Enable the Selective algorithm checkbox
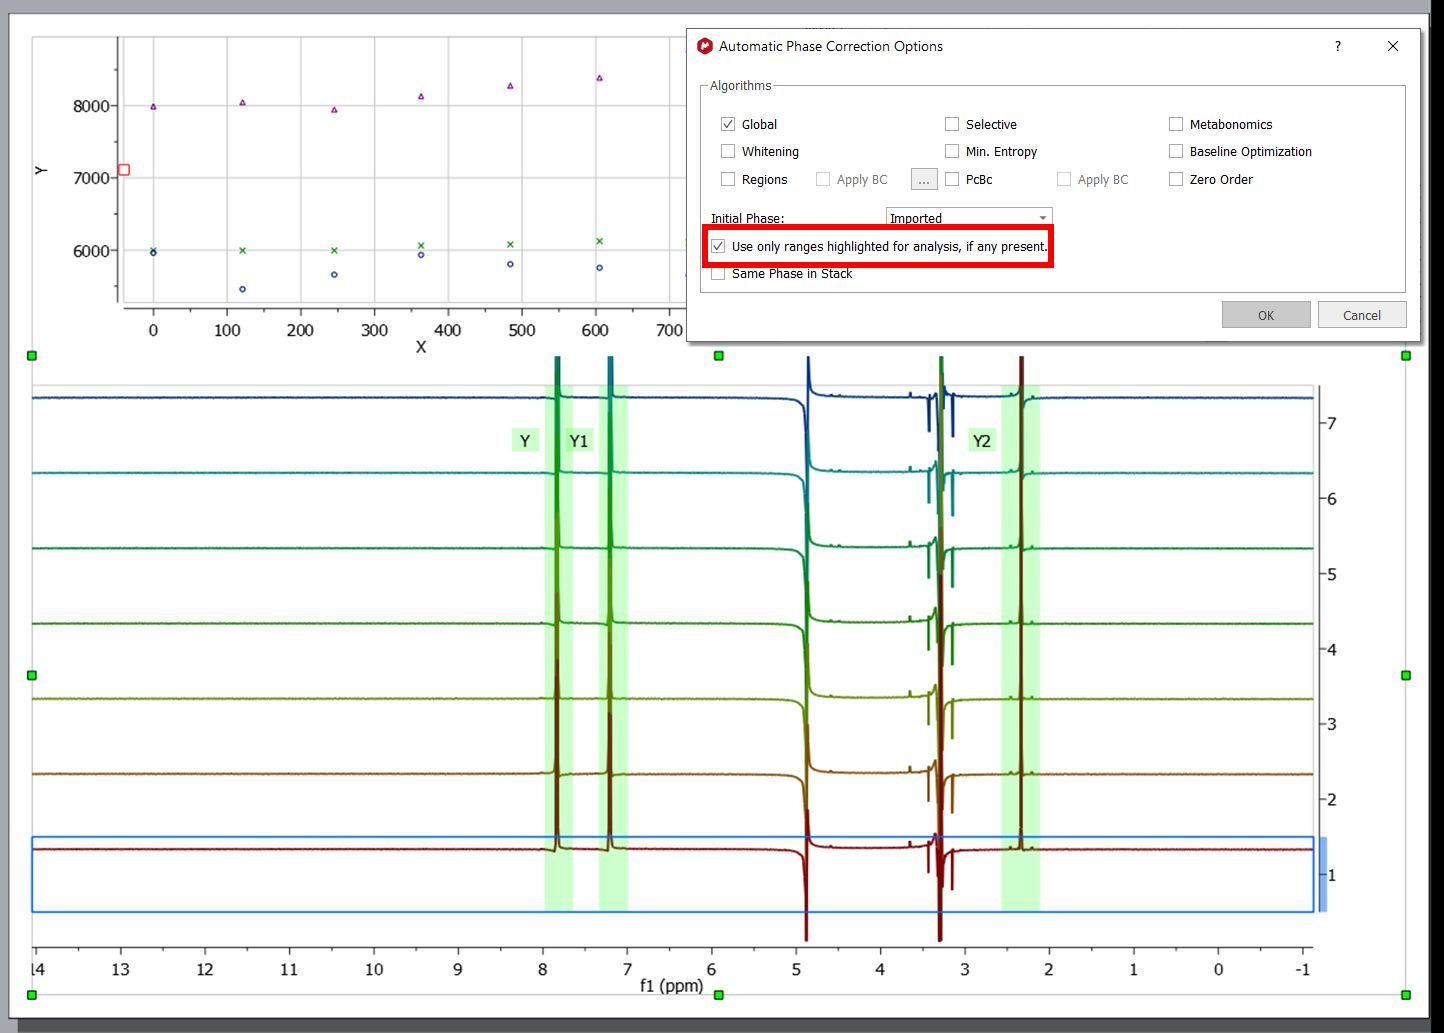 (x=952, y=124)
